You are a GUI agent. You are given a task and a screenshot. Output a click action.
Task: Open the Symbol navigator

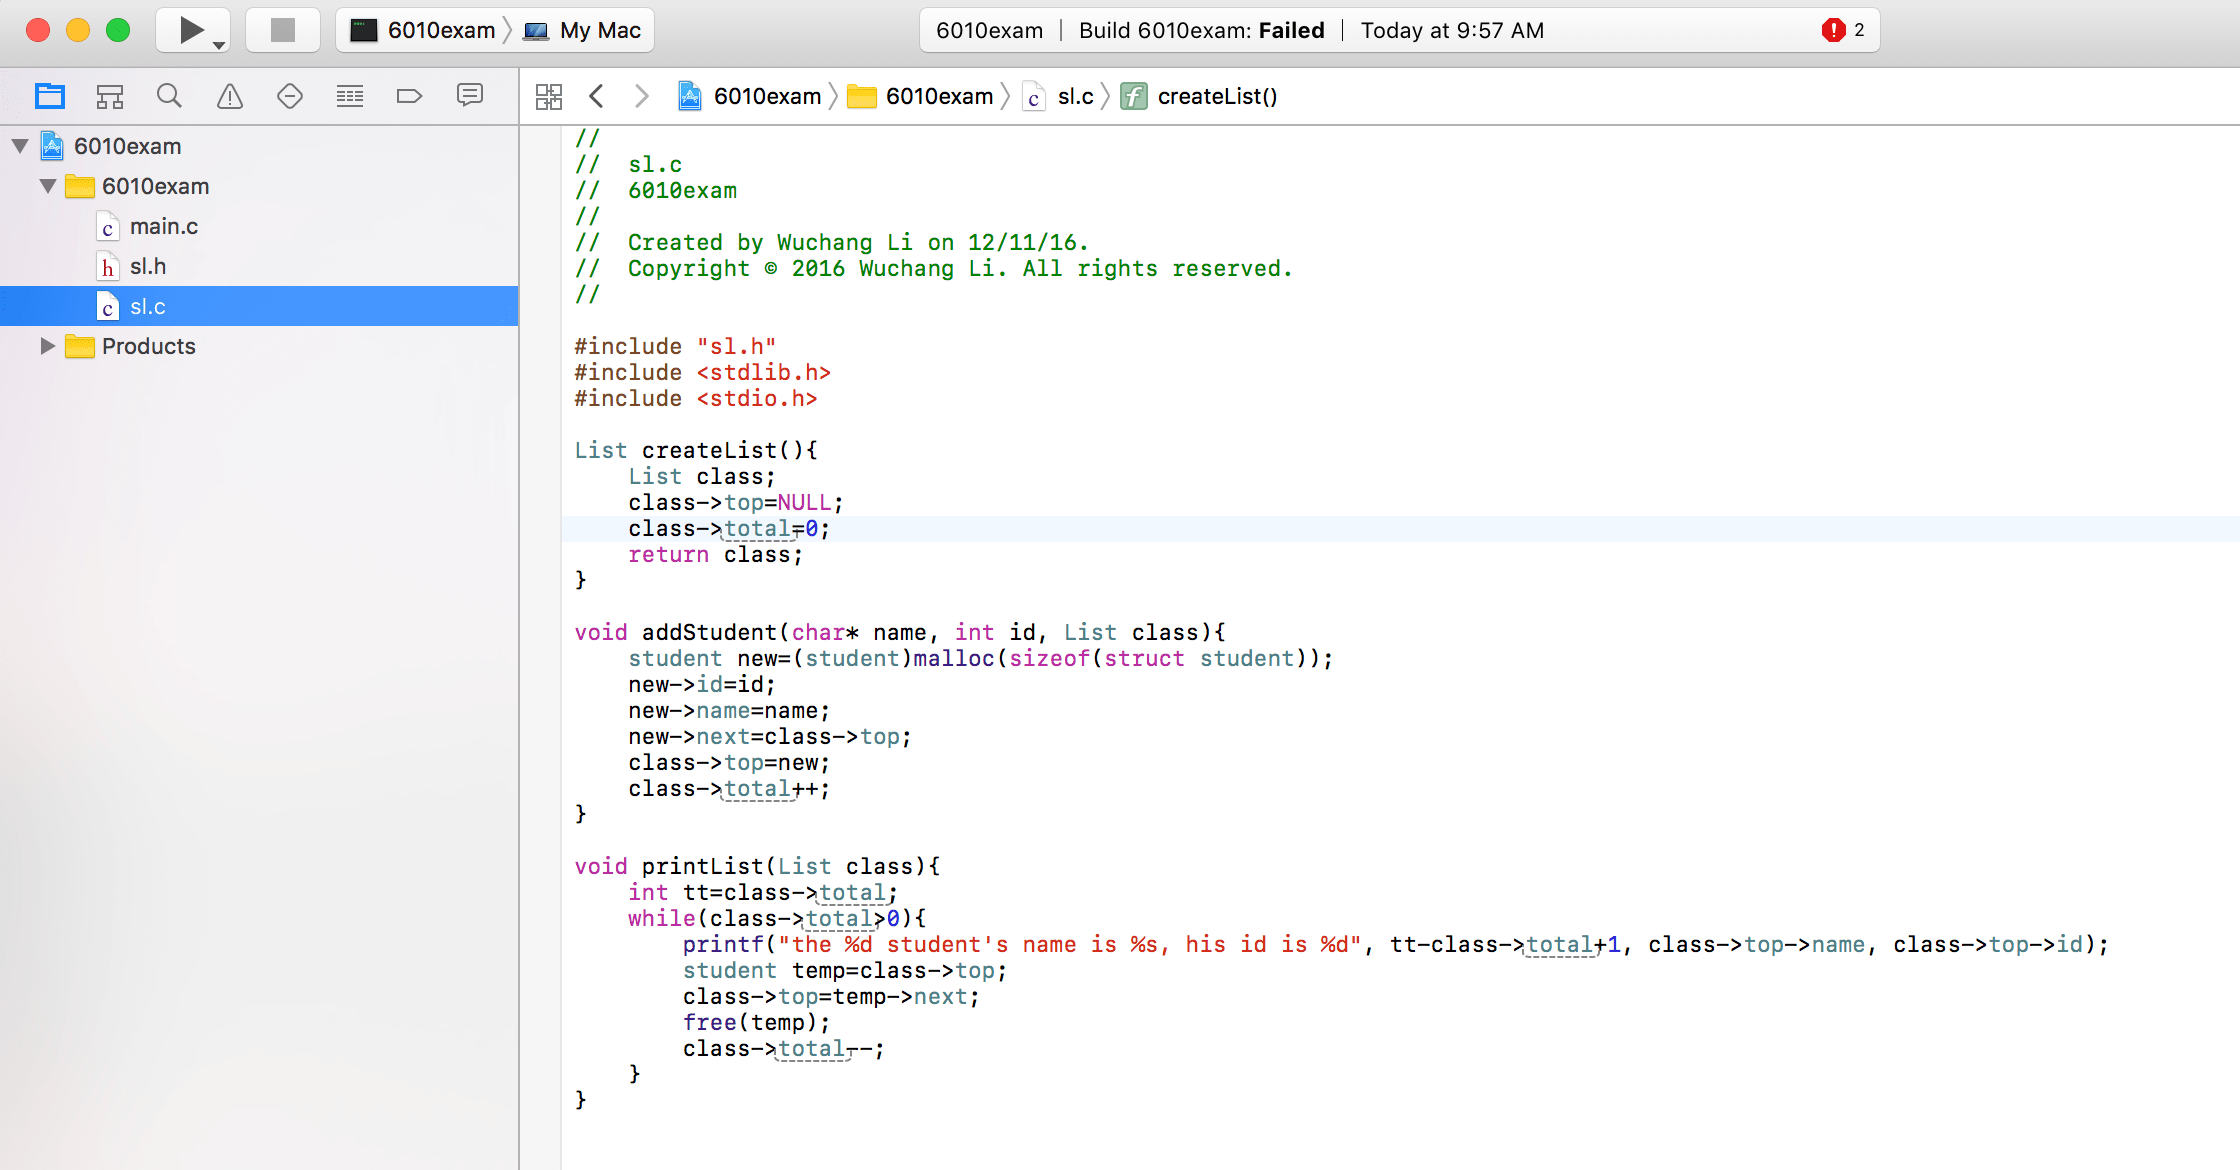109,95
